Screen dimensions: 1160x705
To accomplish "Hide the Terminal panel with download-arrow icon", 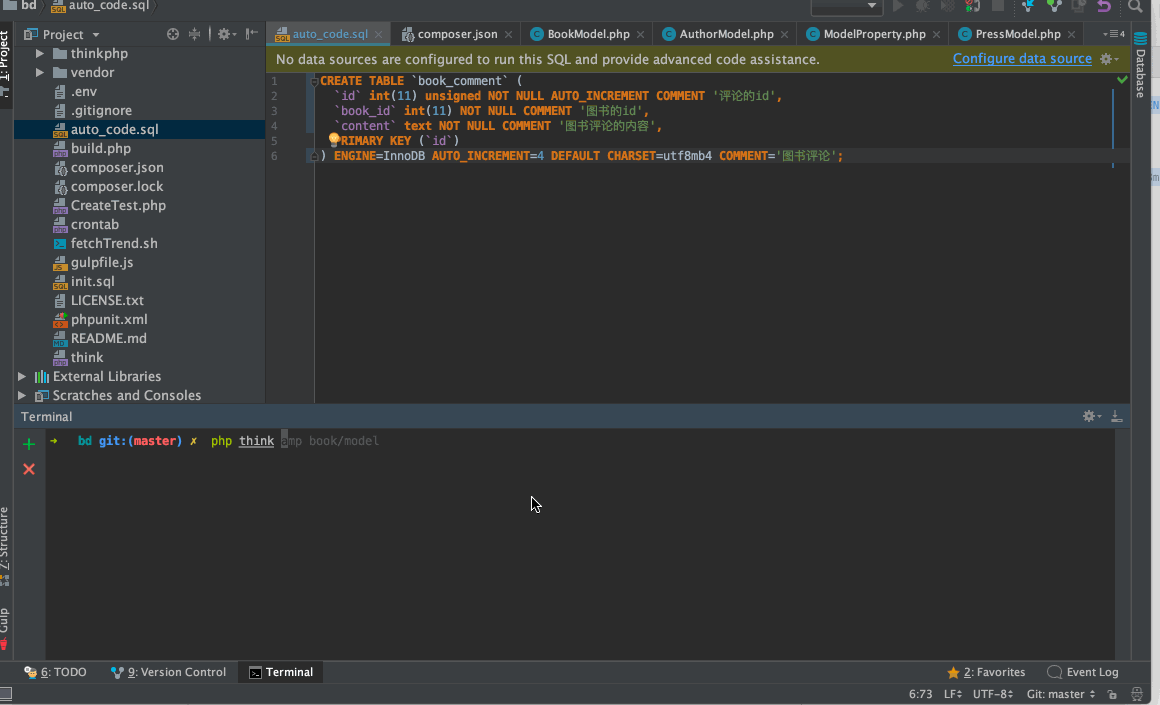I will point(1117,416).
